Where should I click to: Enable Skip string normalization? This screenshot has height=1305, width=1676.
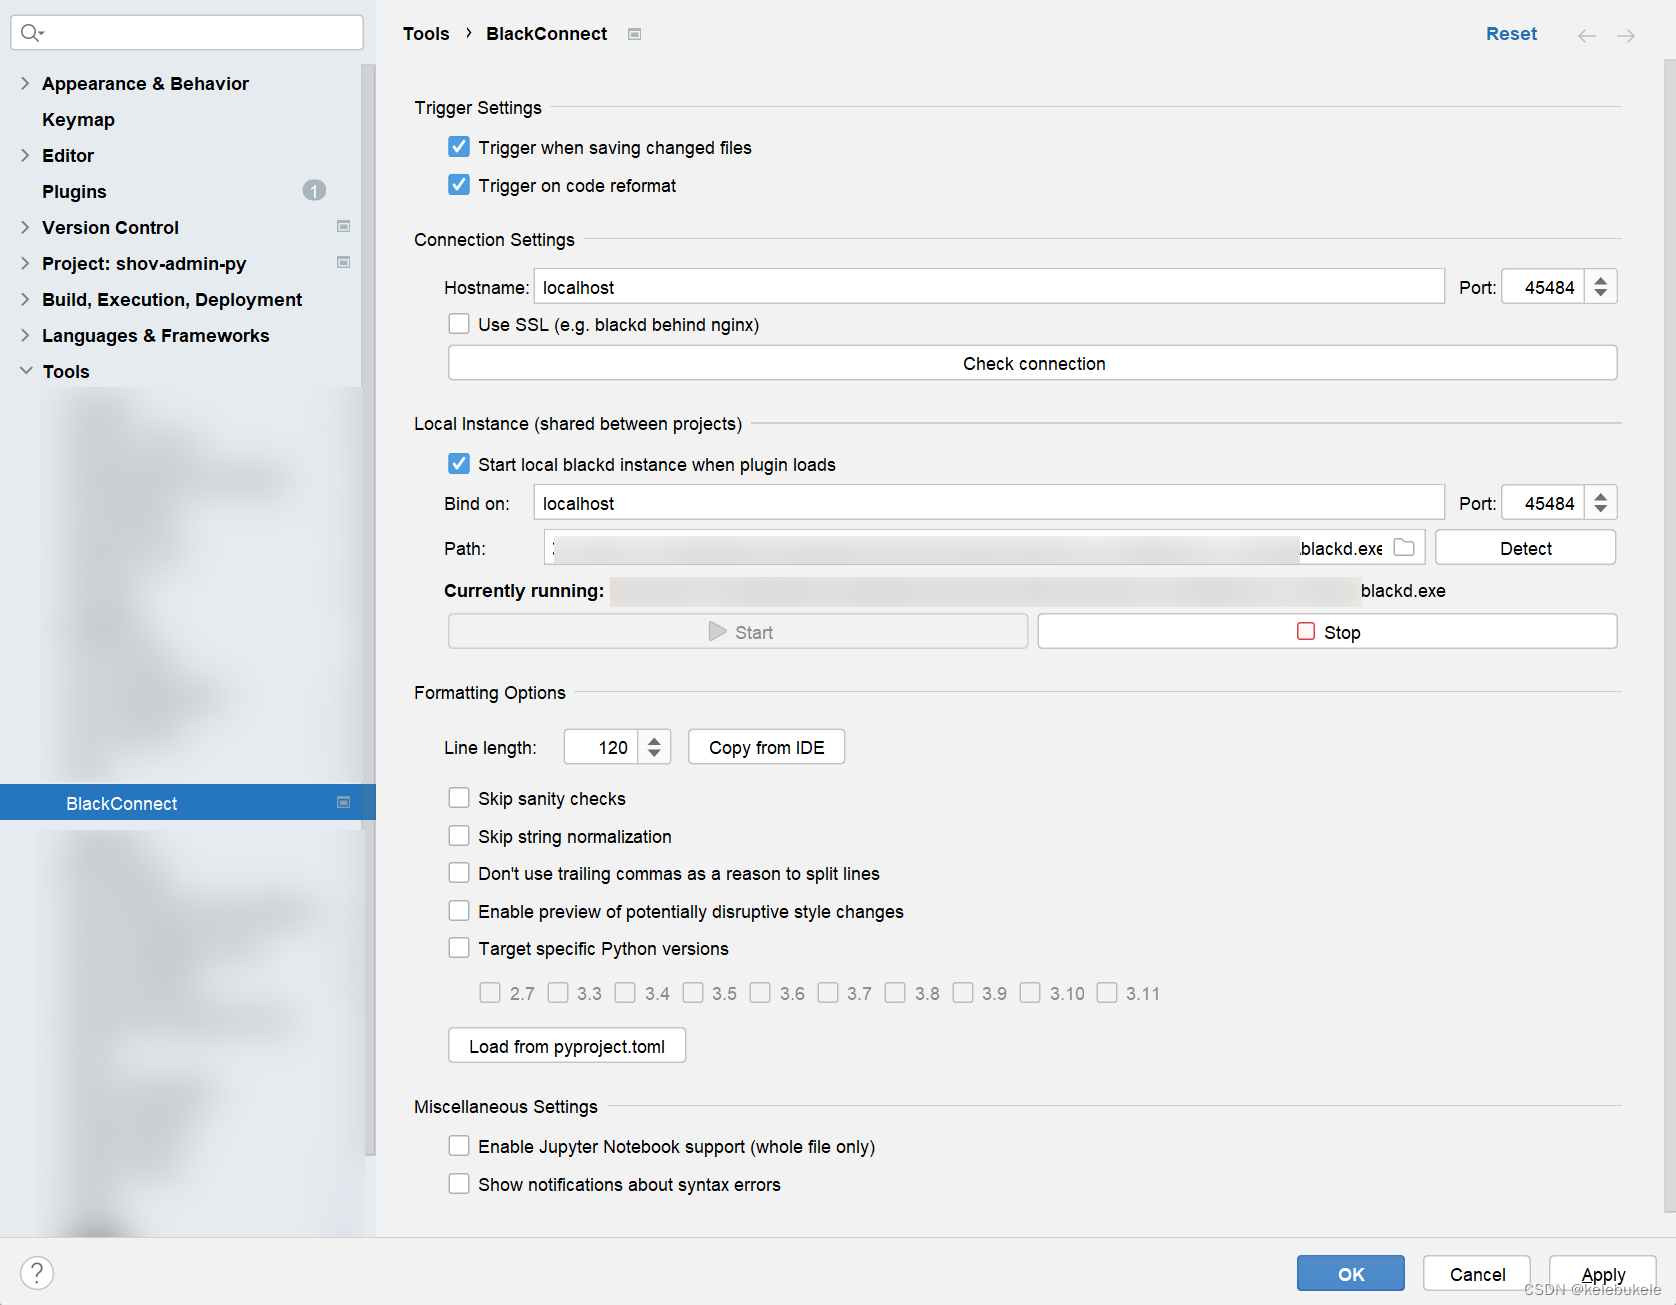tap(459, 835)
